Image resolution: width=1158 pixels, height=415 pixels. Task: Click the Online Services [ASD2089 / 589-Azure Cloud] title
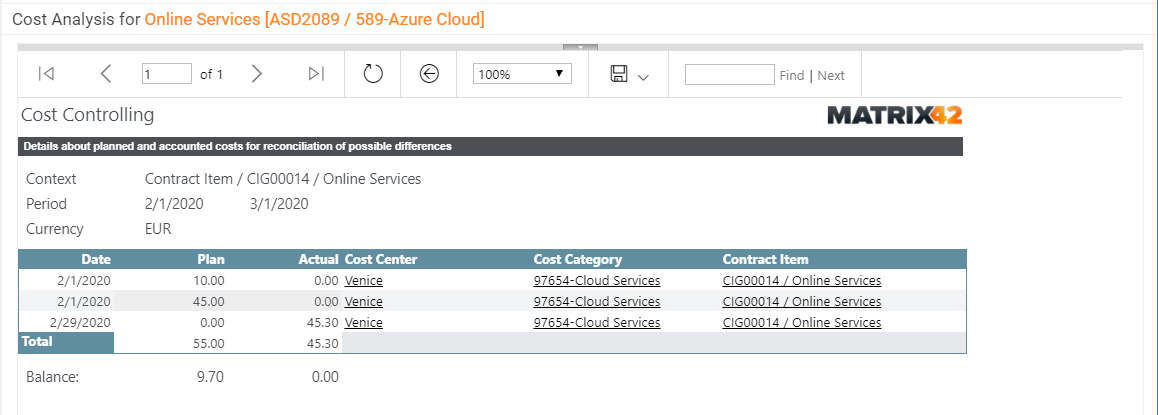point(315,19)
